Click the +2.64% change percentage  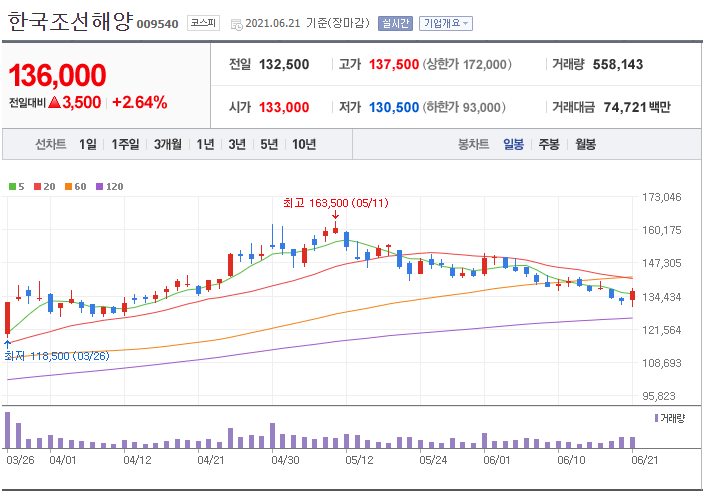[140, 103]
